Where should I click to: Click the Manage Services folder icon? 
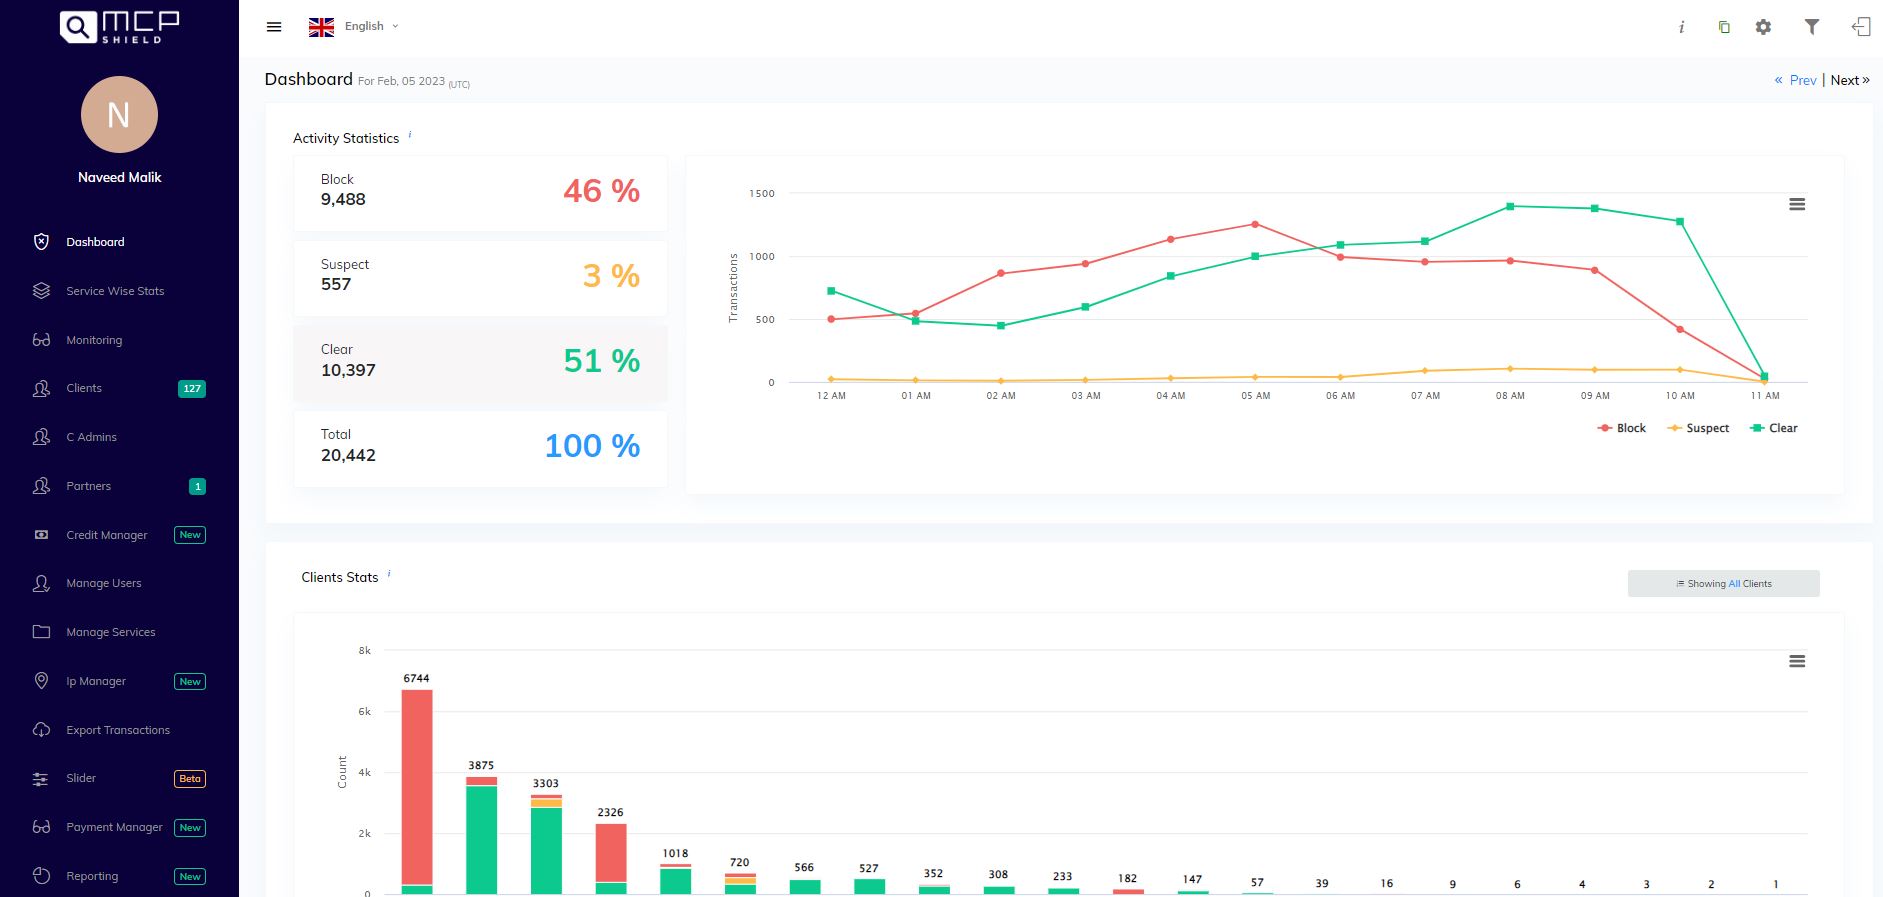click(x=41, y=632)
